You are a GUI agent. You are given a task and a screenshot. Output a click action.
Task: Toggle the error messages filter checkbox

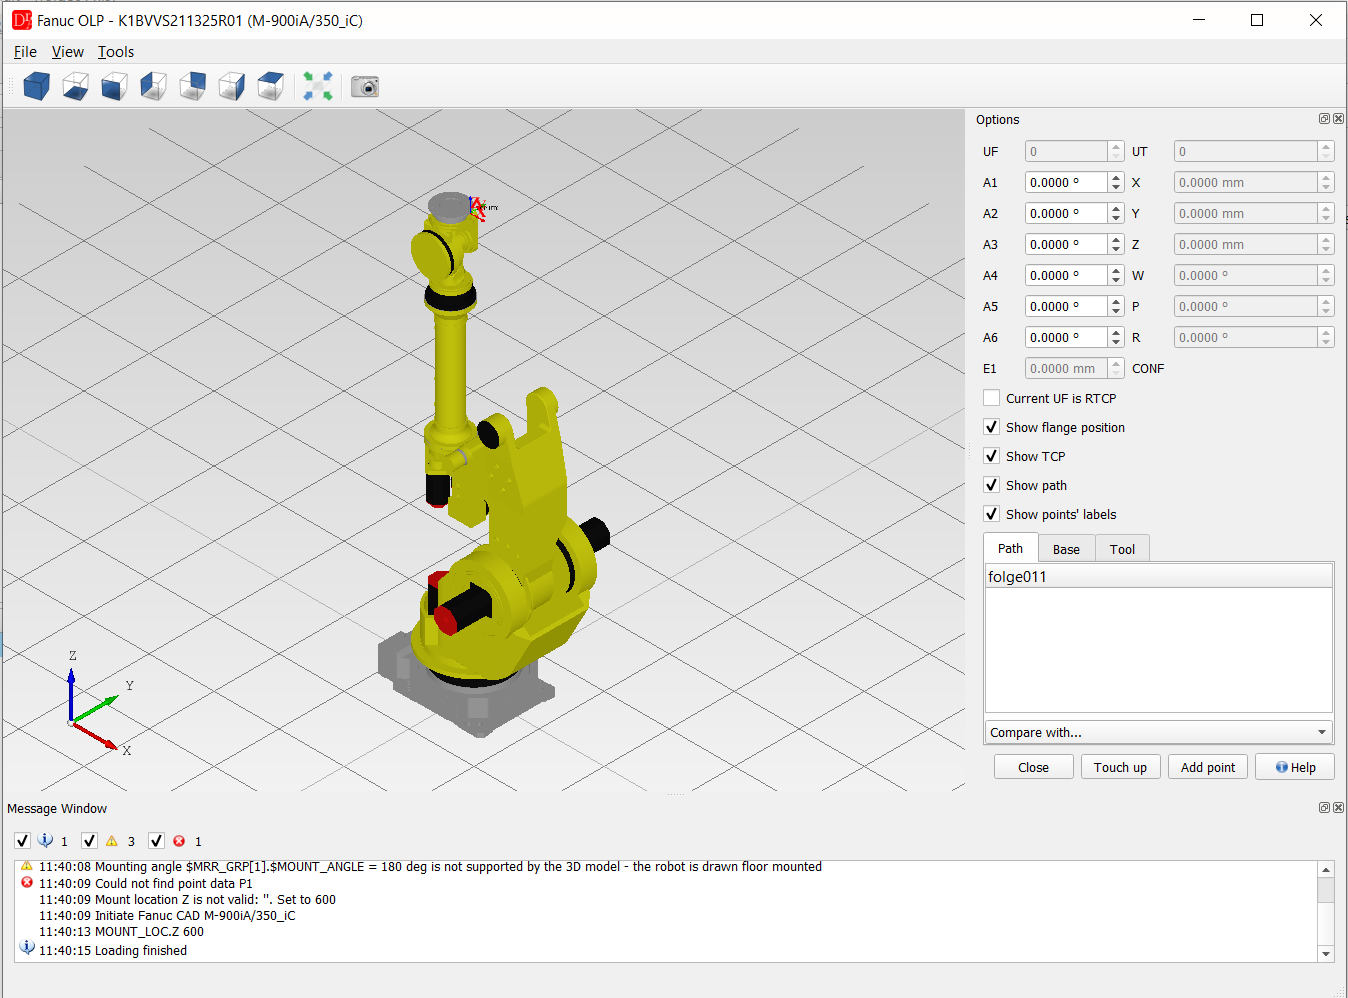click(156, 841)
